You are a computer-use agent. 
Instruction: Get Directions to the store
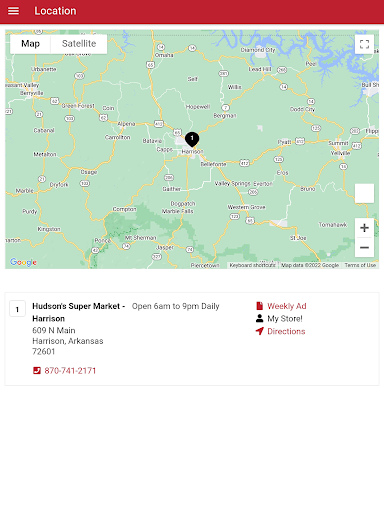tap(286, 331)
